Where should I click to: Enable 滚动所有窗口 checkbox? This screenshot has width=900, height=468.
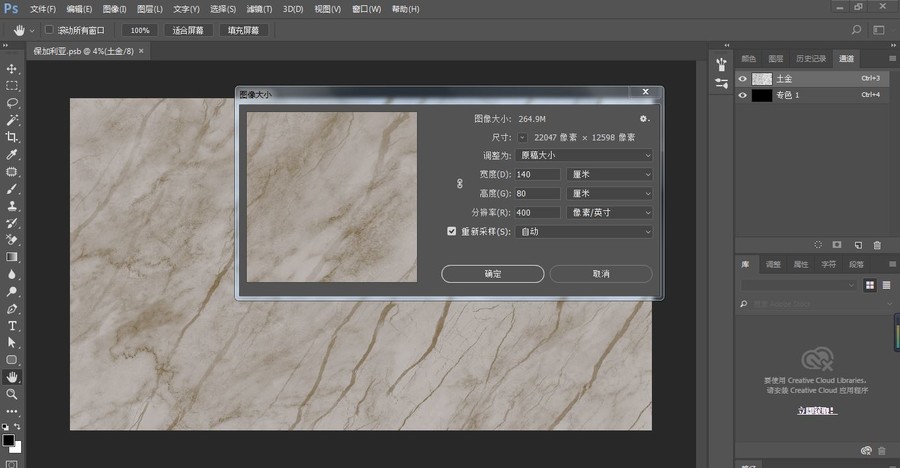[x=49, y=29]
